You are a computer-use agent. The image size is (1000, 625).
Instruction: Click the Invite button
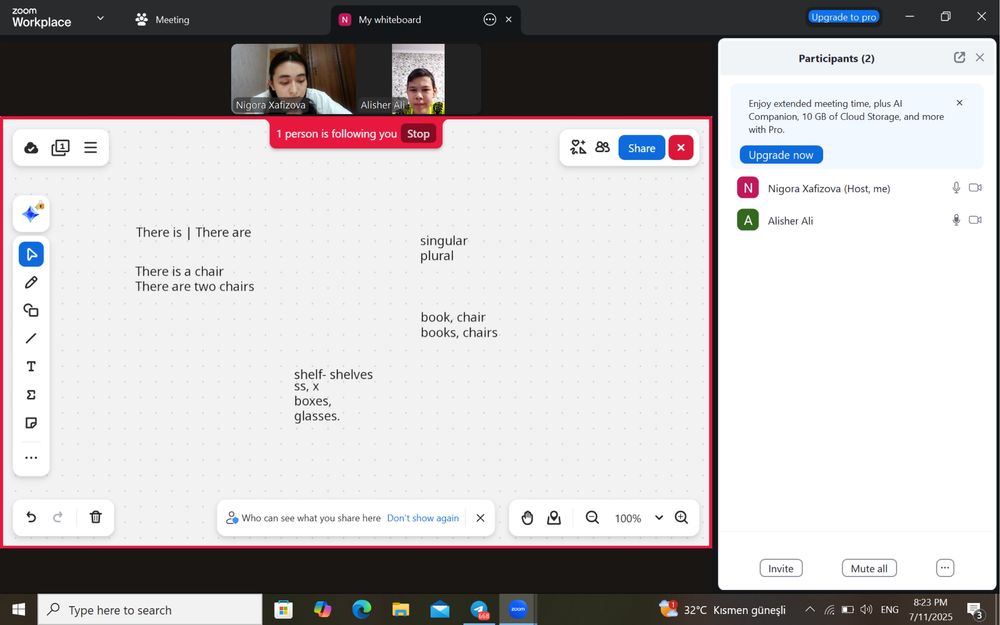tap(781, 568)
